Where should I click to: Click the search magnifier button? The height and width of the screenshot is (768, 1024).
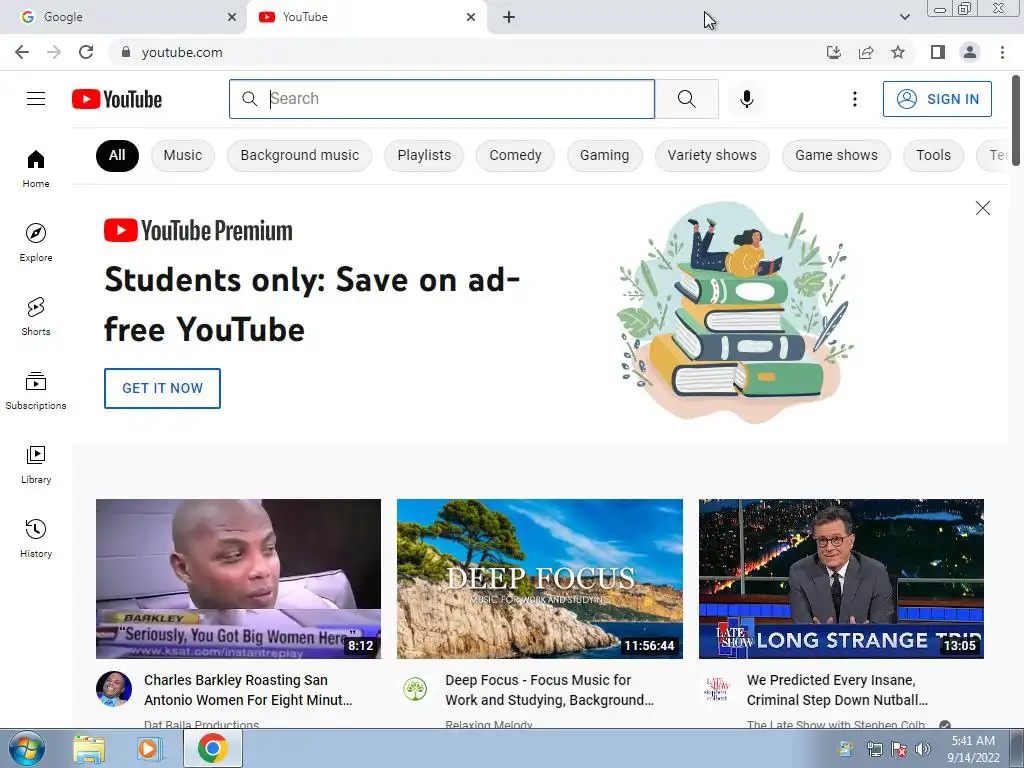[686, 99]
